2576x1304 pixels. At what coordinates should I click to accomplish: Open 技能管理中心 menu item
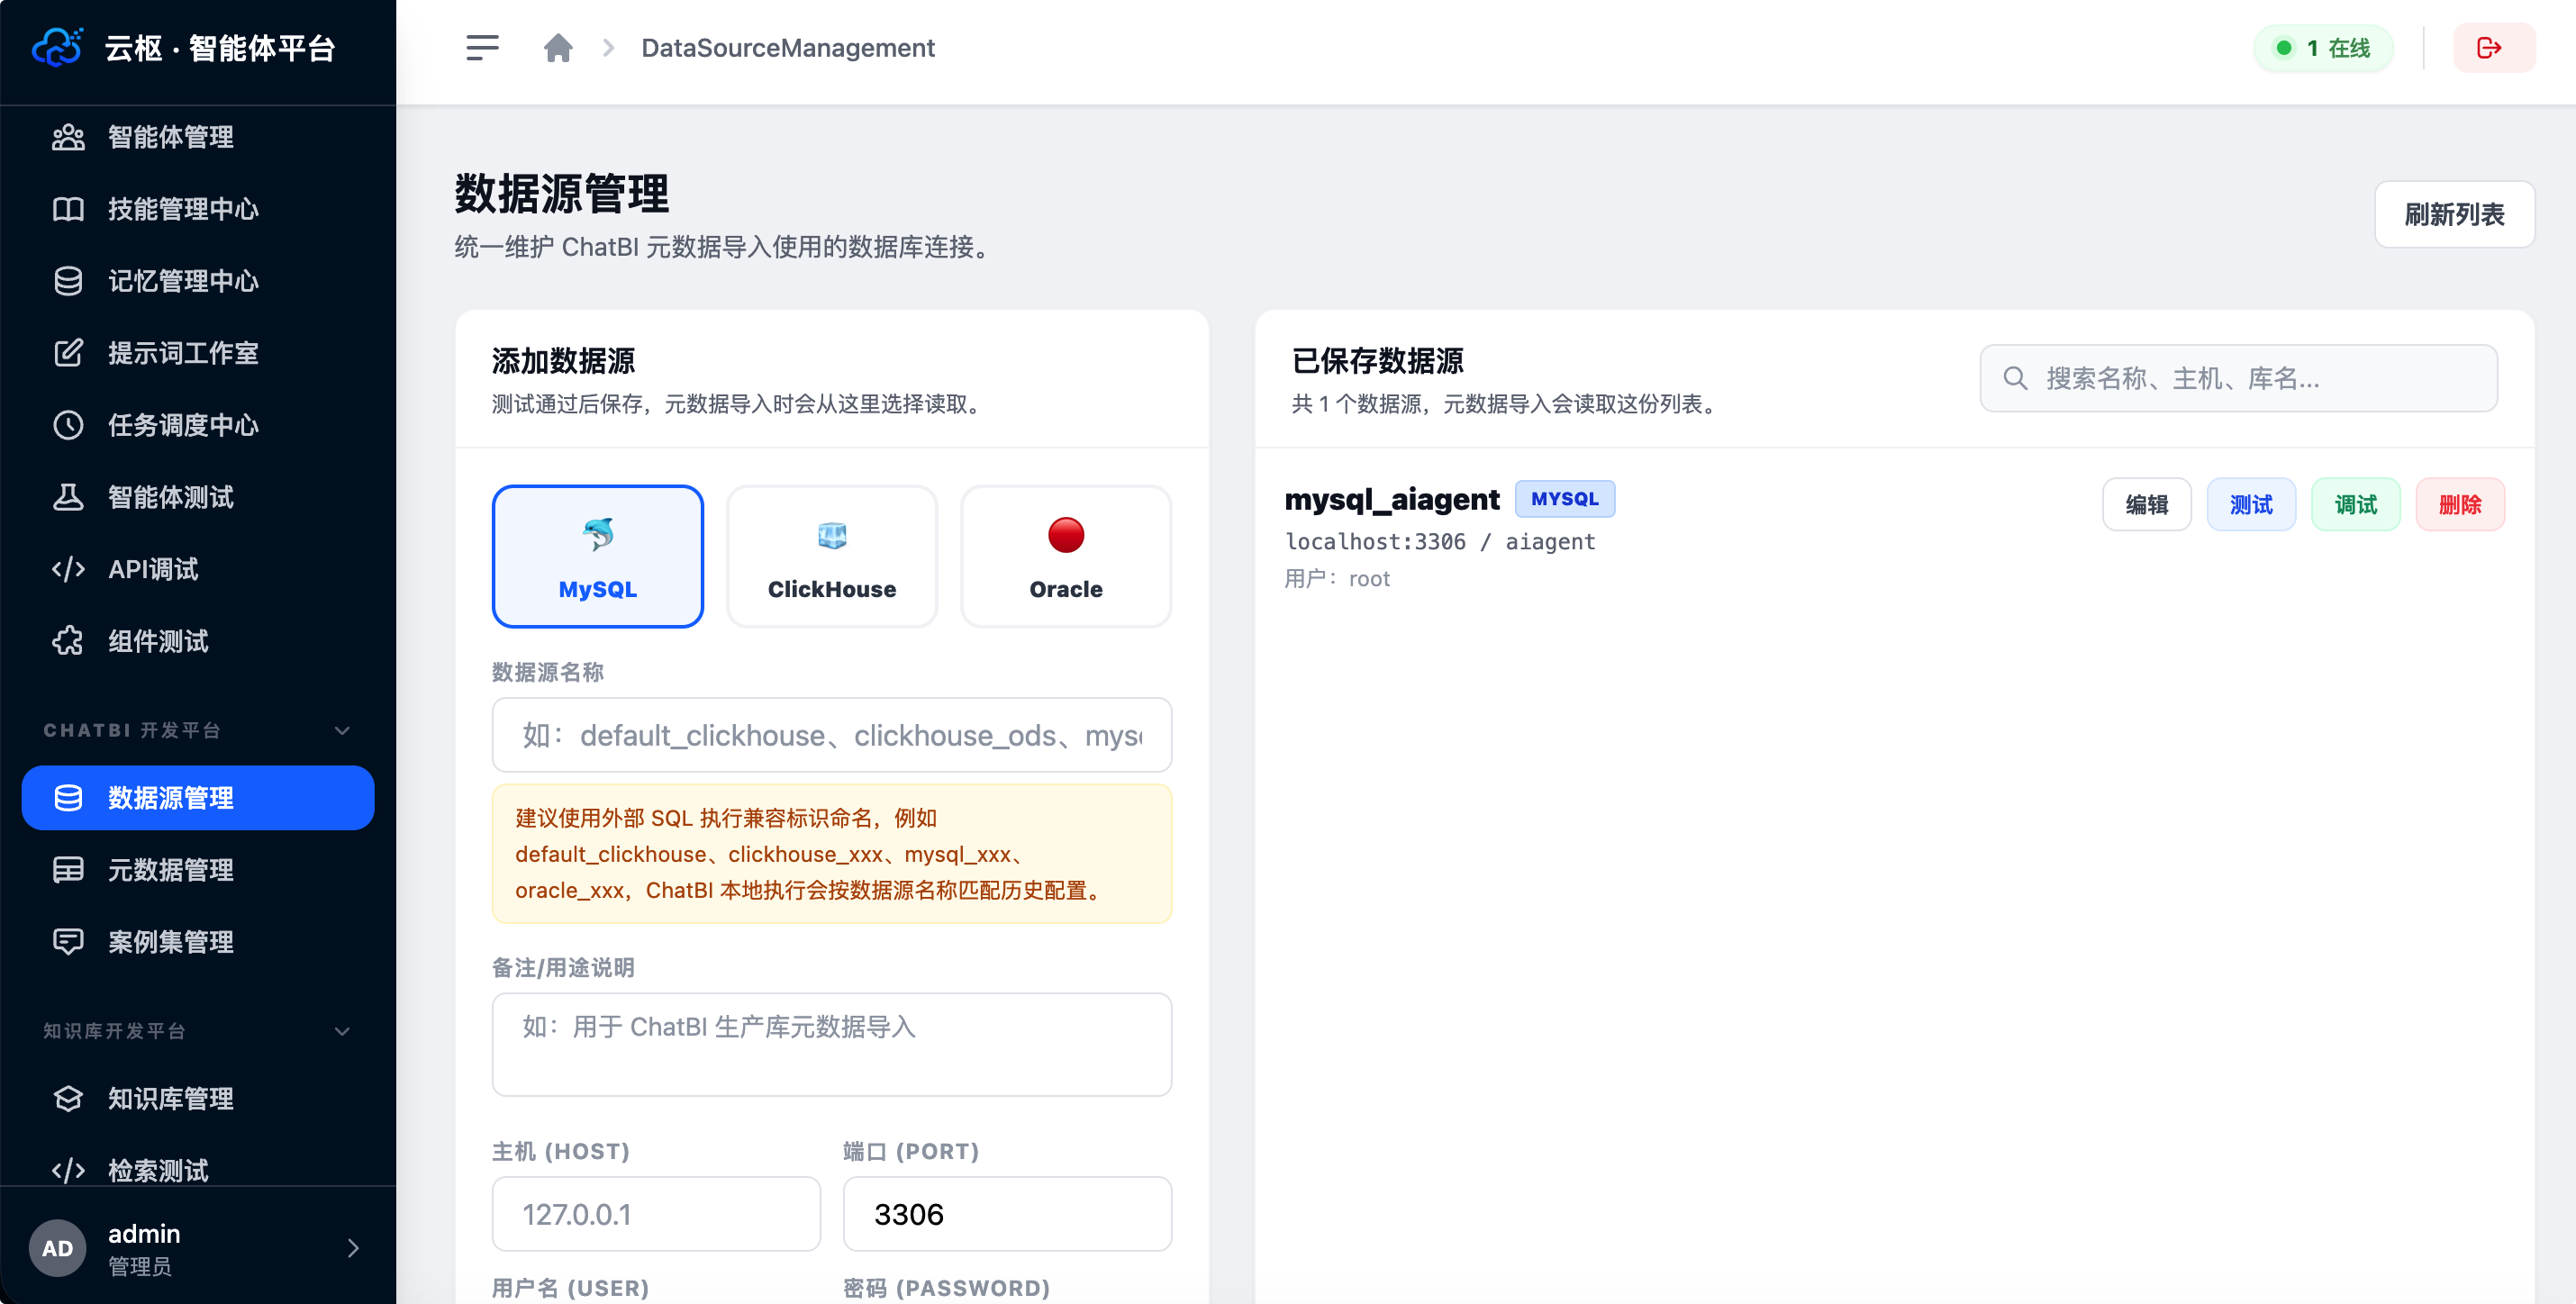pyautogui.click(x=198, y=209)
